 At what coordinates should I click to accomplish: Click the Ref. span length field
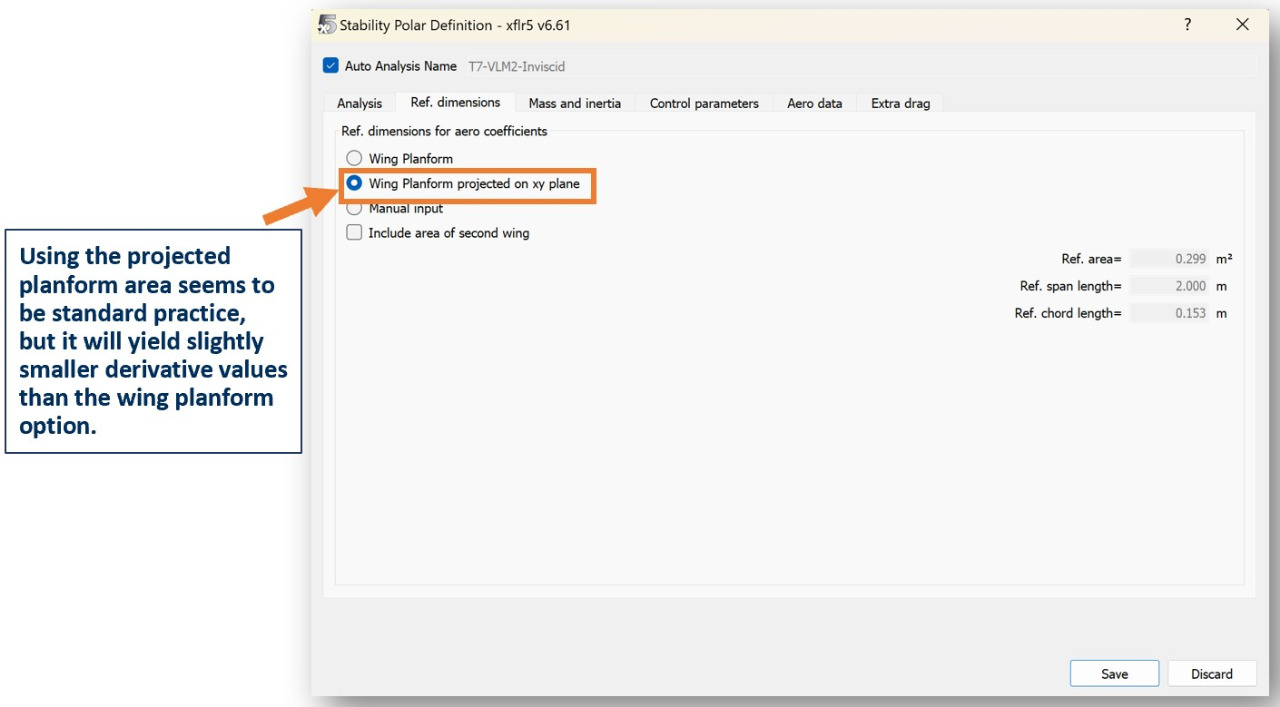(1168, 286)
